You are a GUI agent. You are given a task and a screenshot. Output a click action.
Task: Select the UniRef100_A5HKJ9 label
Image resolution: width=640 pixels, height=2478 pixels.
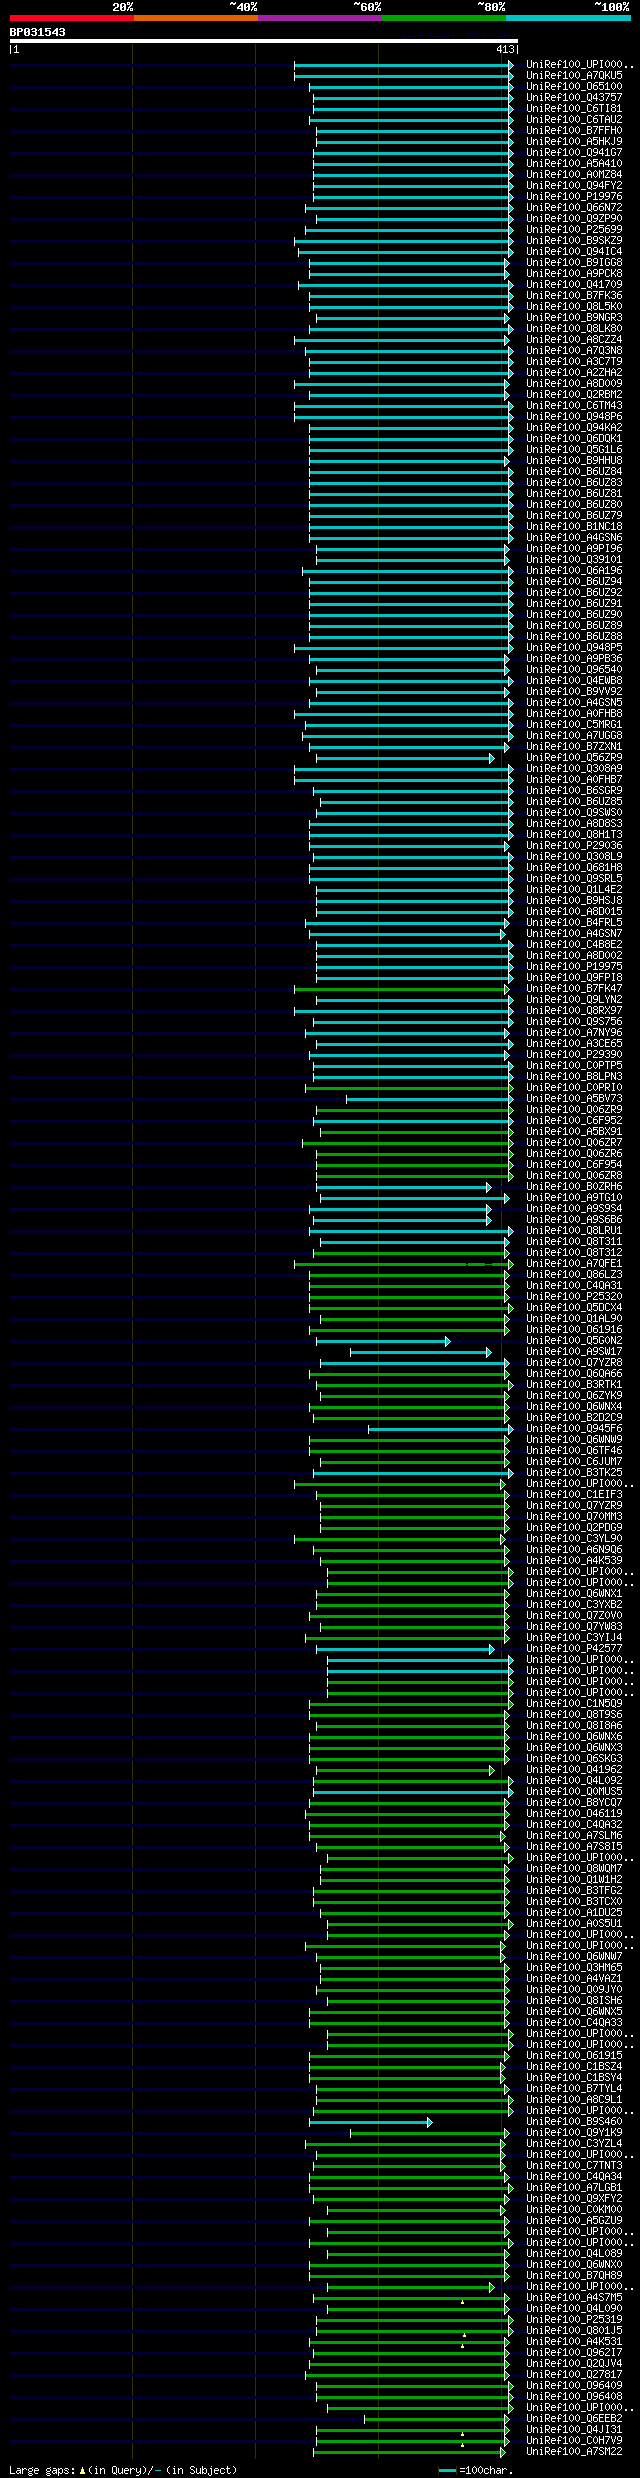pos(574,141)
